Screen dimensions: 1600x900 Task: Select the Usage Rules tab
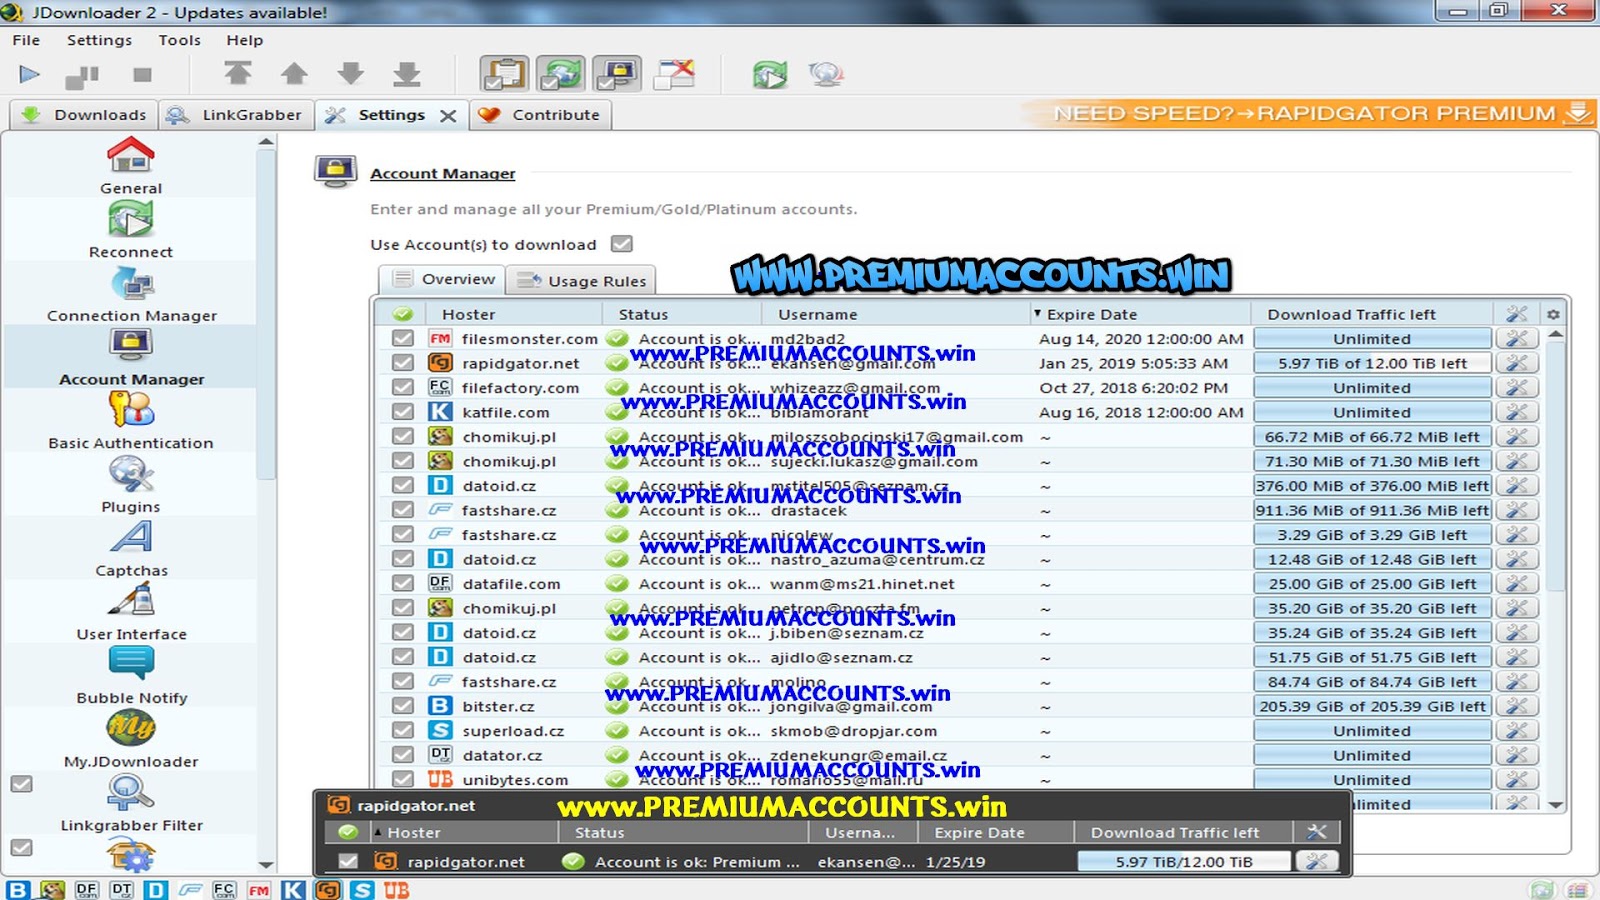click(581, 281)
